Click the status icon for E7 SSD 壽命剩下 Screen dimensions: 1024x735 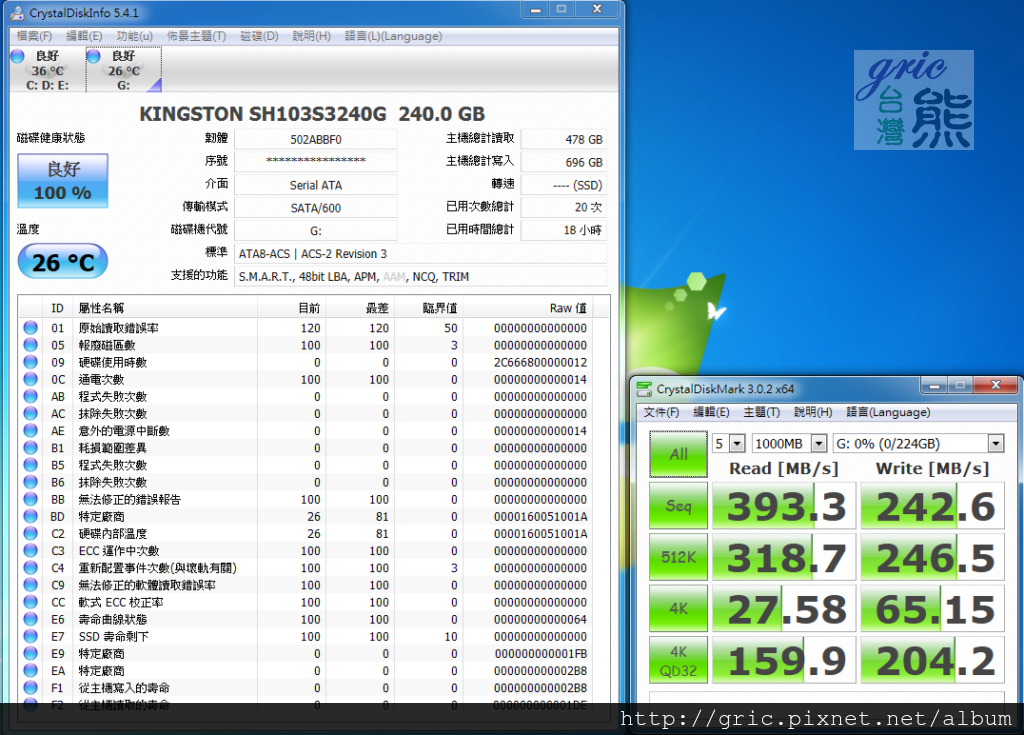pos(30,636)
